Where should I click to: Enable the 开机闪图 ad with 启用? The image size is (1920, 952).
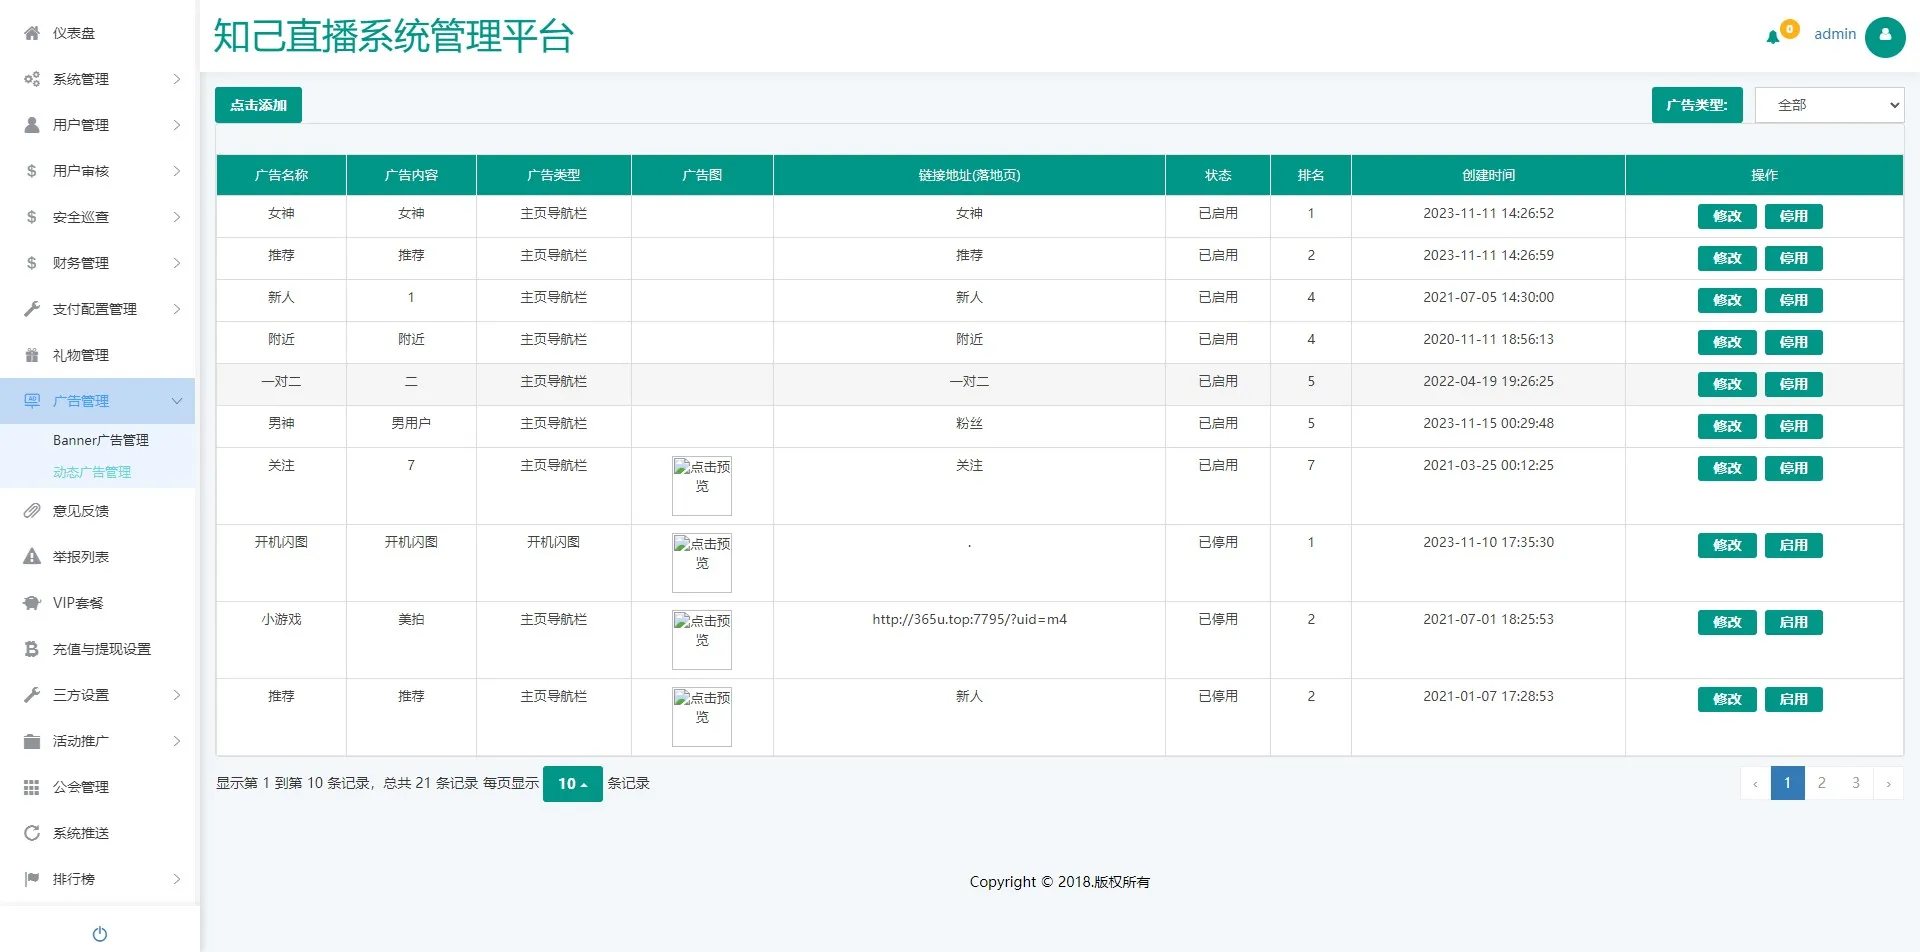pos(1793,545)
